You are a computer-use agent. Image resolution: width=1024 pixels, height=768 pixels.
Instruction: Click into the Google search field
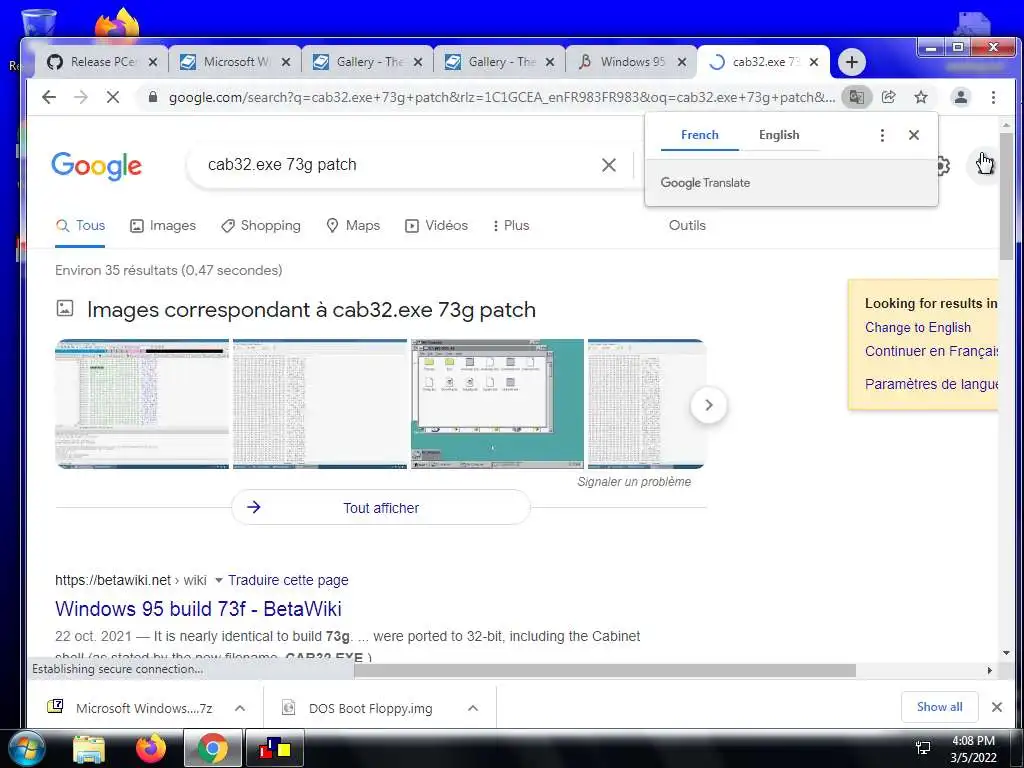[x=398, y=165]
